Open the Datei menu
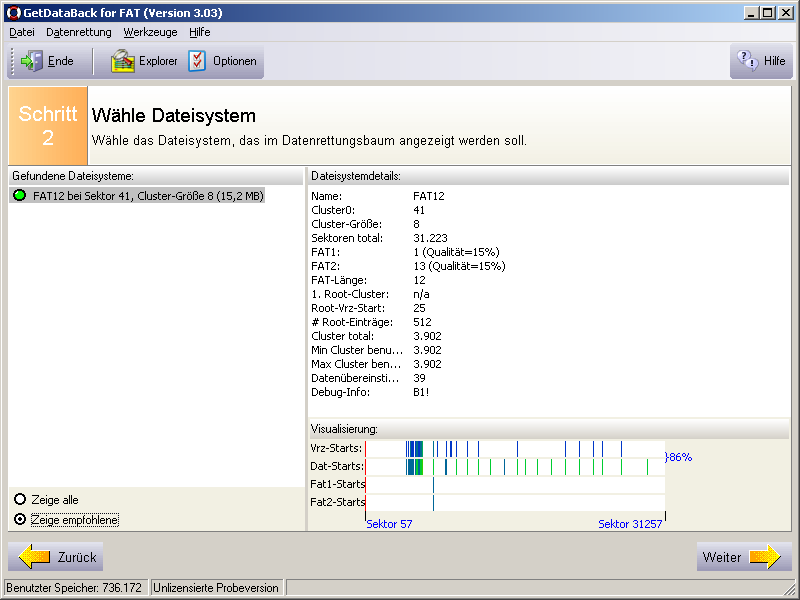 click(22, 32)
